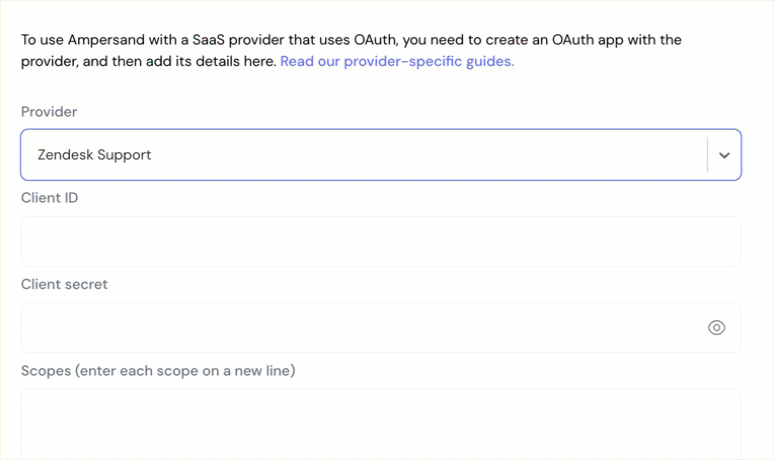Expand the Provider dropdown chevron arrow
Screen dimensions: 774x460
pyautogui.click(x=724, y=155)
